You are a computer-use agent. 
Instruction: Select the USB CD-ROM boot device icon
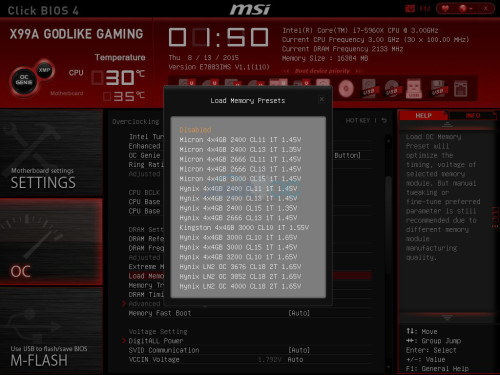click(392, 89)
